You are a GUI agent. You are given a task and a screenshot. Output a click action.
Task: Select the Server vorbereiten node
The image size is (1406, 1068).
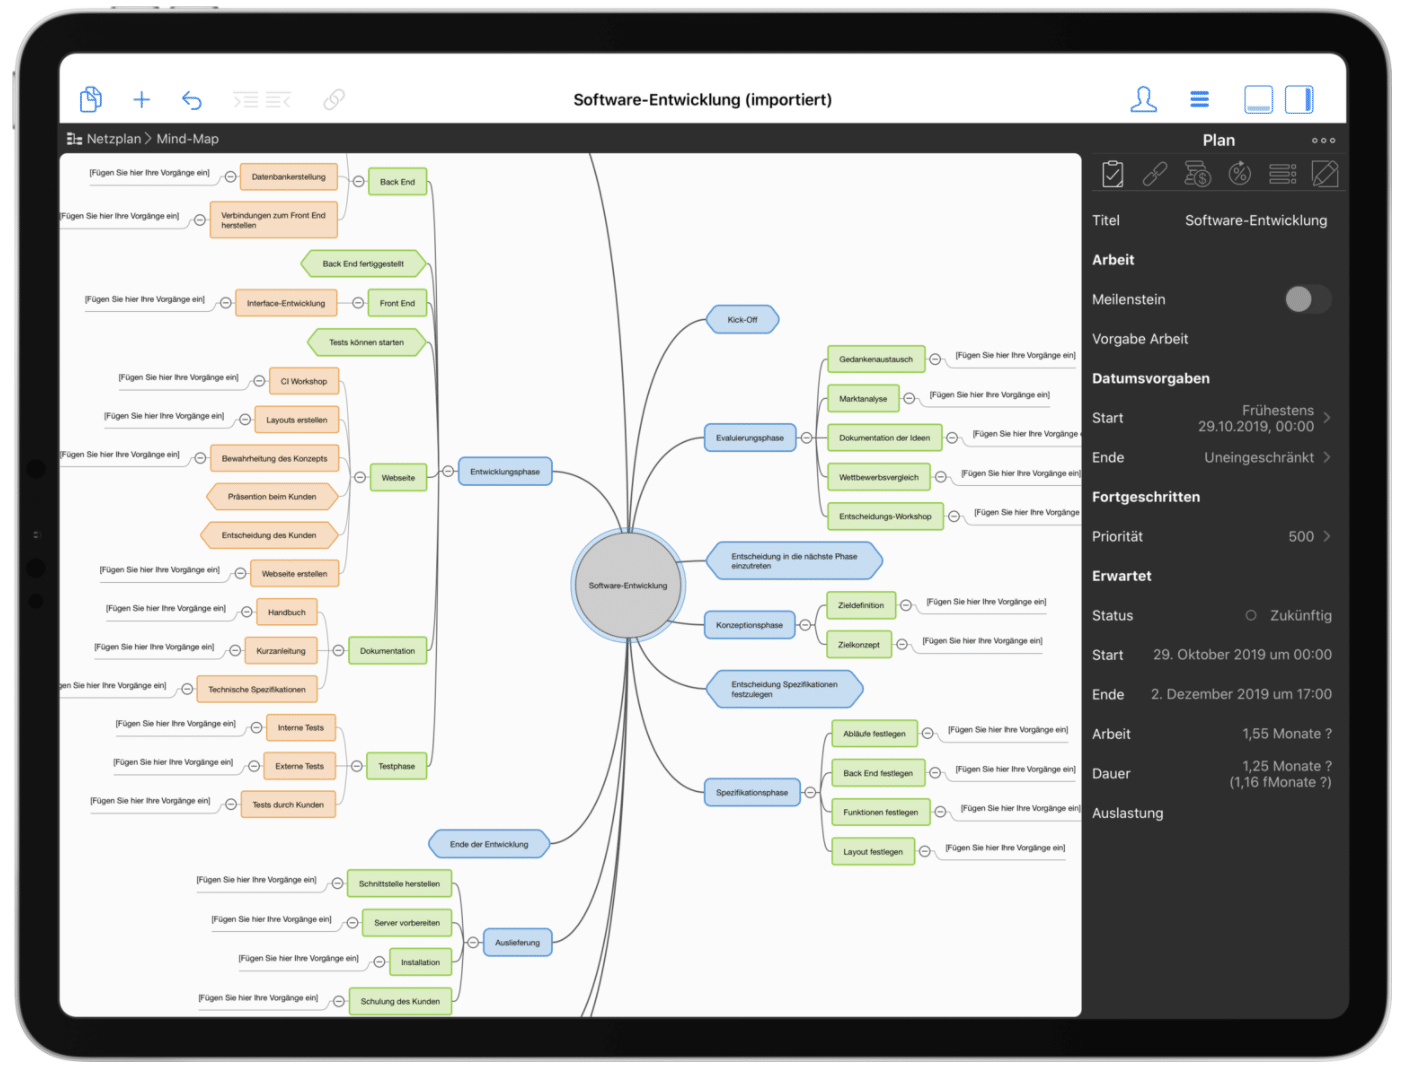pos(407,923)
